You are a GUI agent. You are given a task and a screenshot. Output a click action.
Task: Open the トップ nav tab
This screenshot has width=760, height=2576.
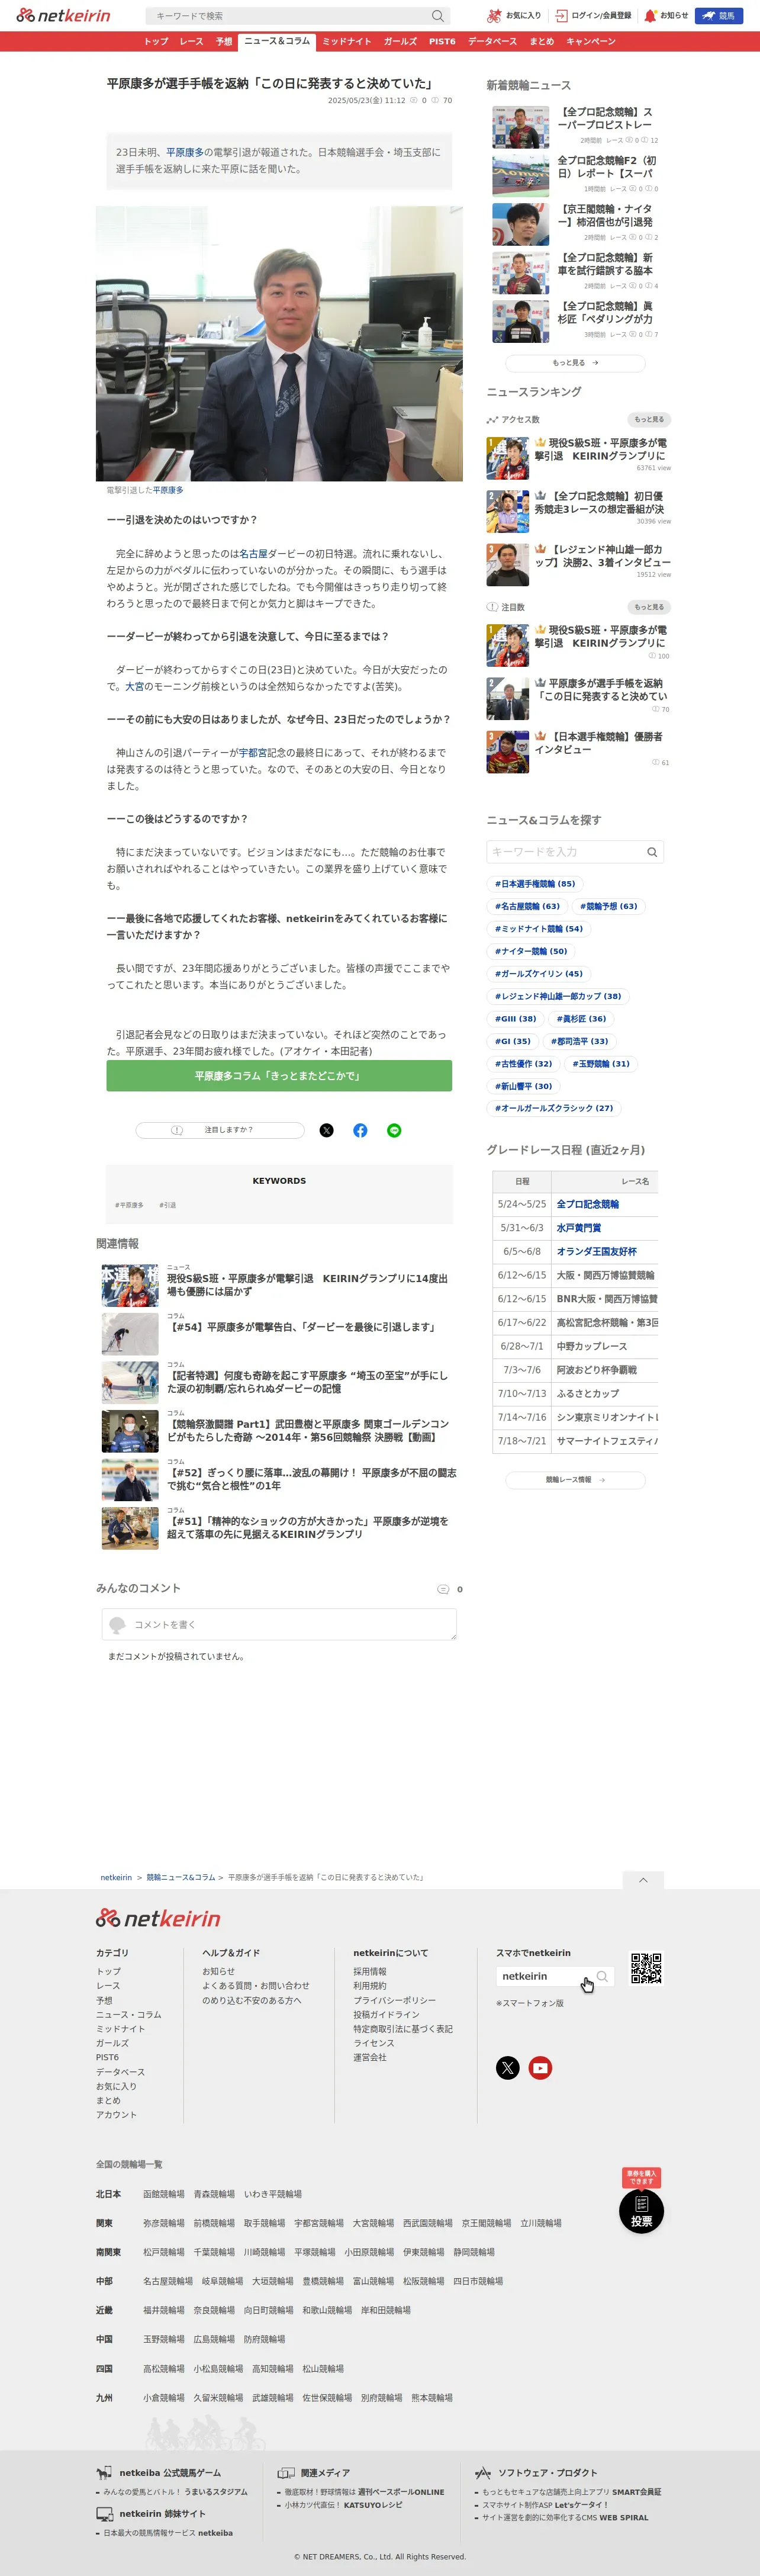(x=156, y=41)
